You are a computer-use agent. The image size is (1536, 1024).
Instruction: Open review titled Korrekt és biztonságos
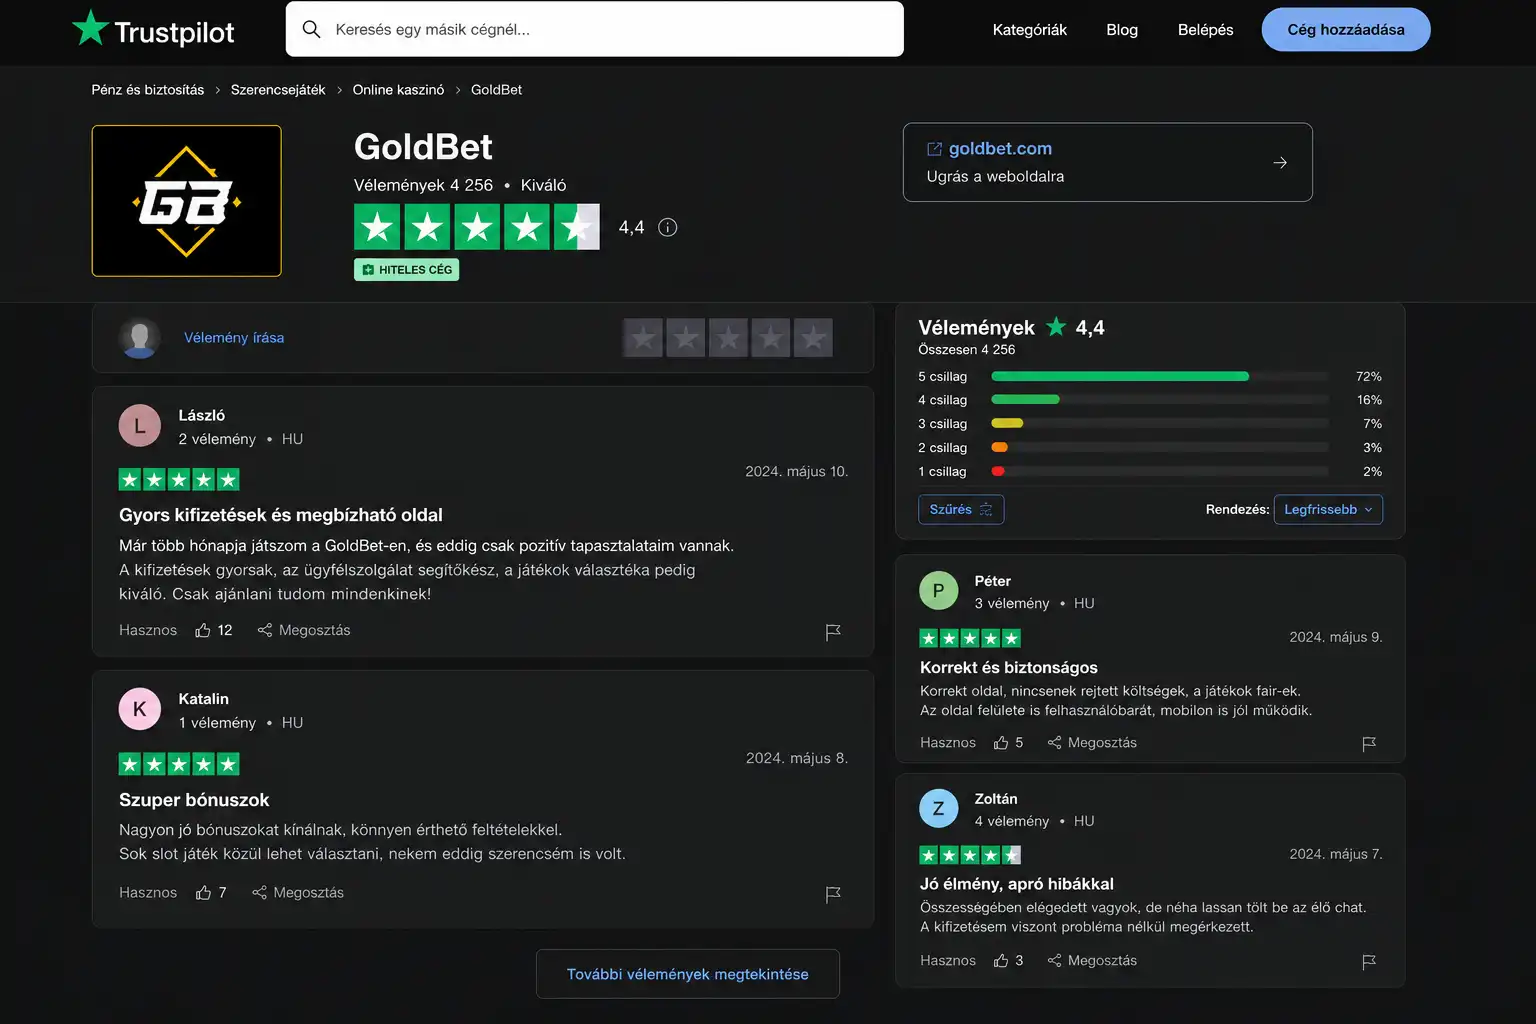1009,668
